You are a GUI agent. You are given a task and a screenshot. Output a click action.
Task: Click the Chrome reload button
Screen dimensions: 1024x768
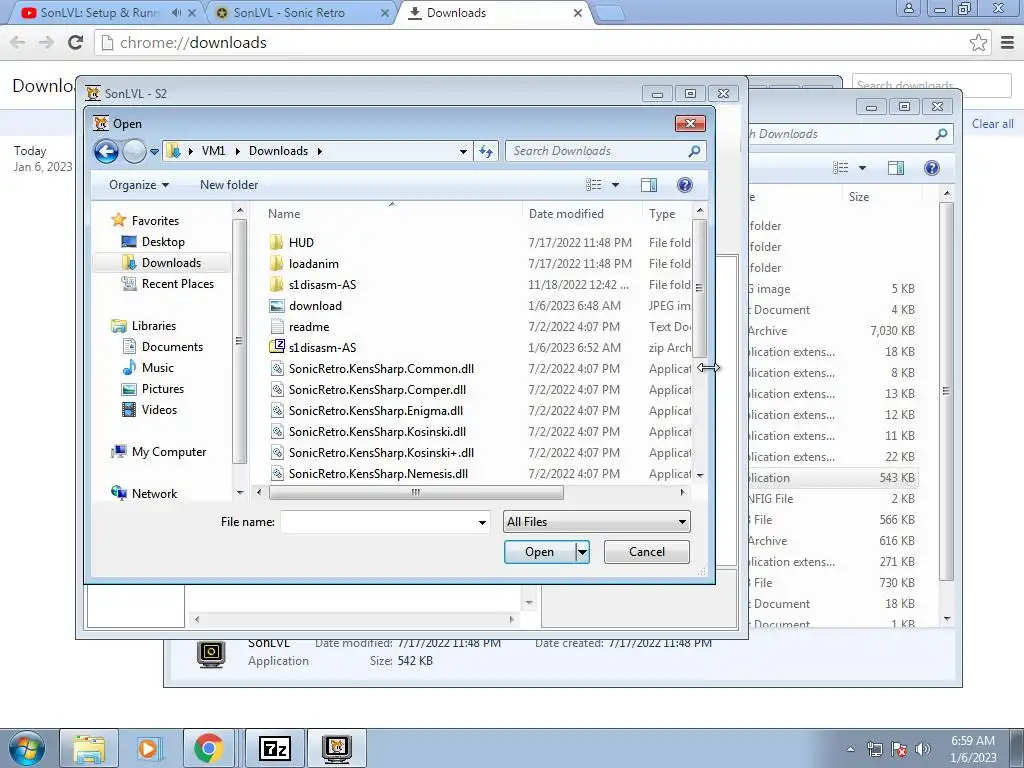point(76,42)
